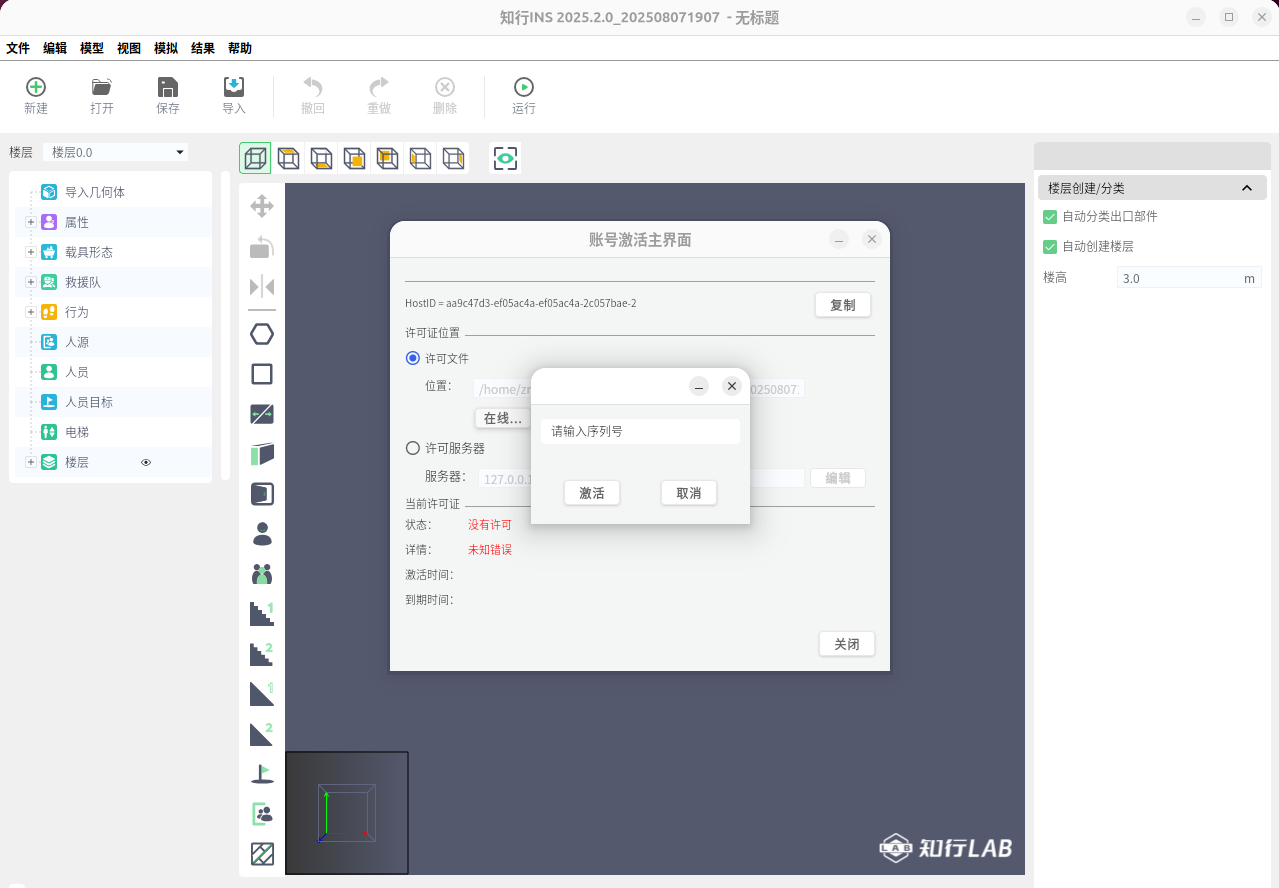
Task: Select 电梯 in the tree
Action: [77, 432]
